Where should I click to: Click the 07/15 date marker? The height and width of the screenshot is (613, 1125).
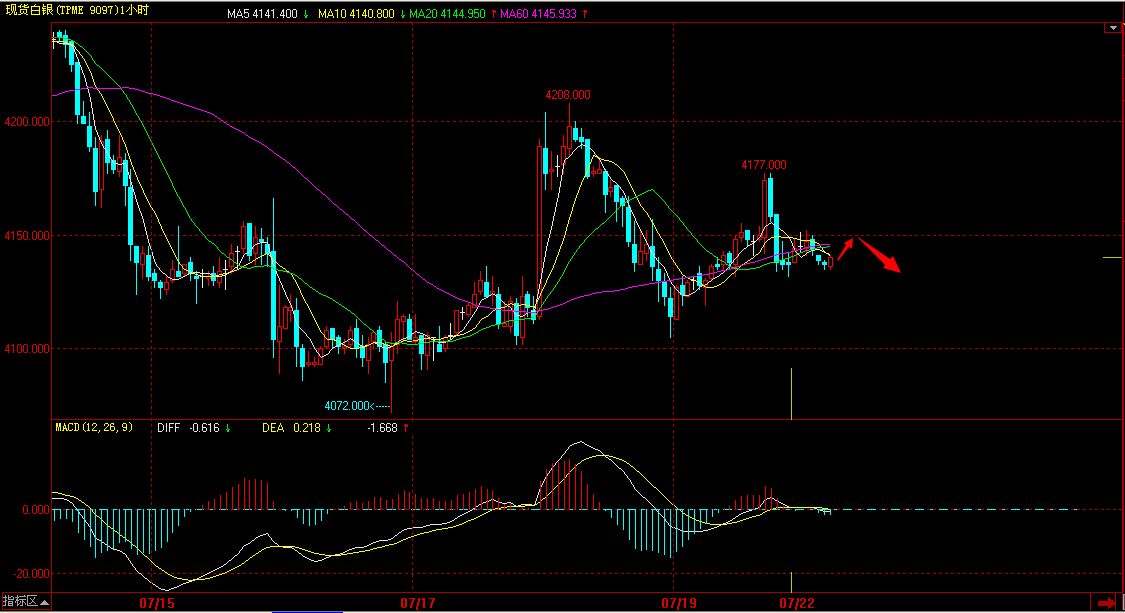[156, 603]
